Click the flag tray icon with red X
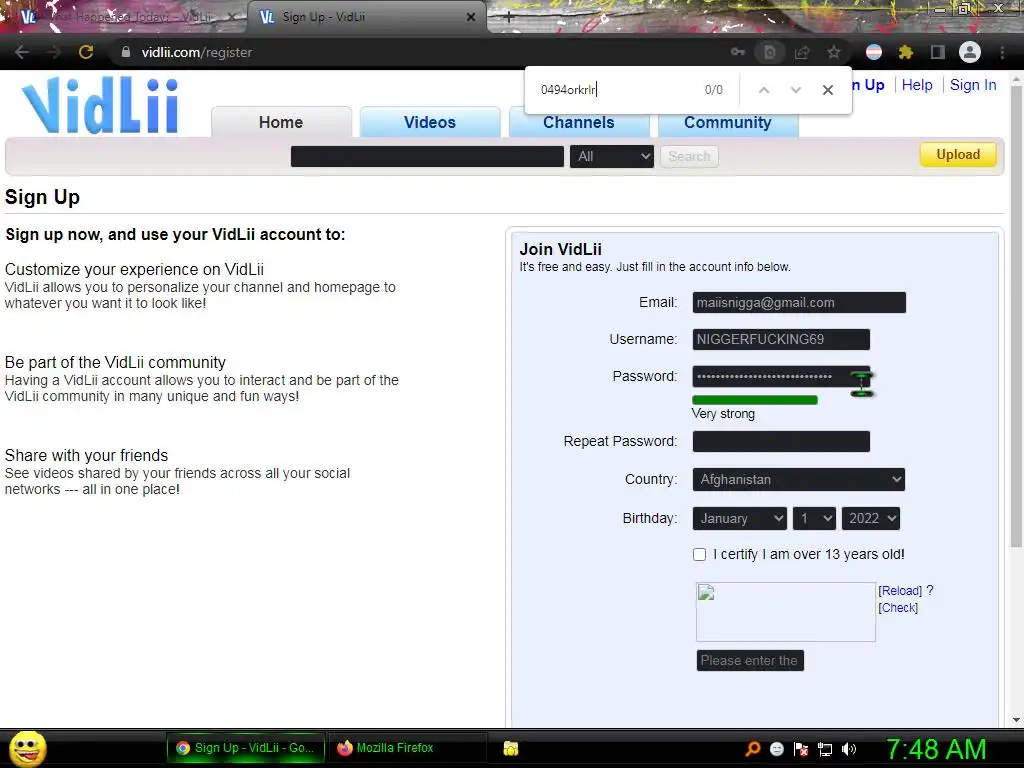This screenshot has width=1024, height=768. pyautogui.click(x=801, y=749)
